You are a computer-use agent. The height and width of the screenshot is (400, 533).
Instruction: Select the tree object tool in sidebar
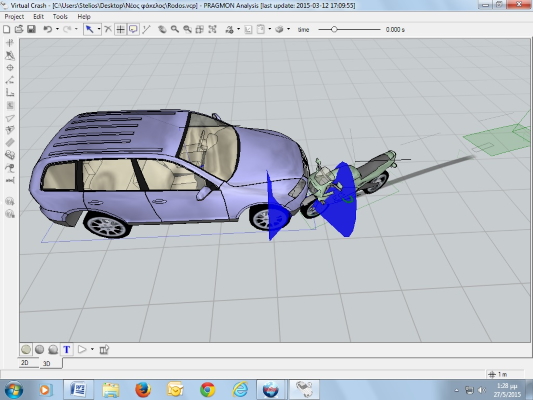[10, 168]
